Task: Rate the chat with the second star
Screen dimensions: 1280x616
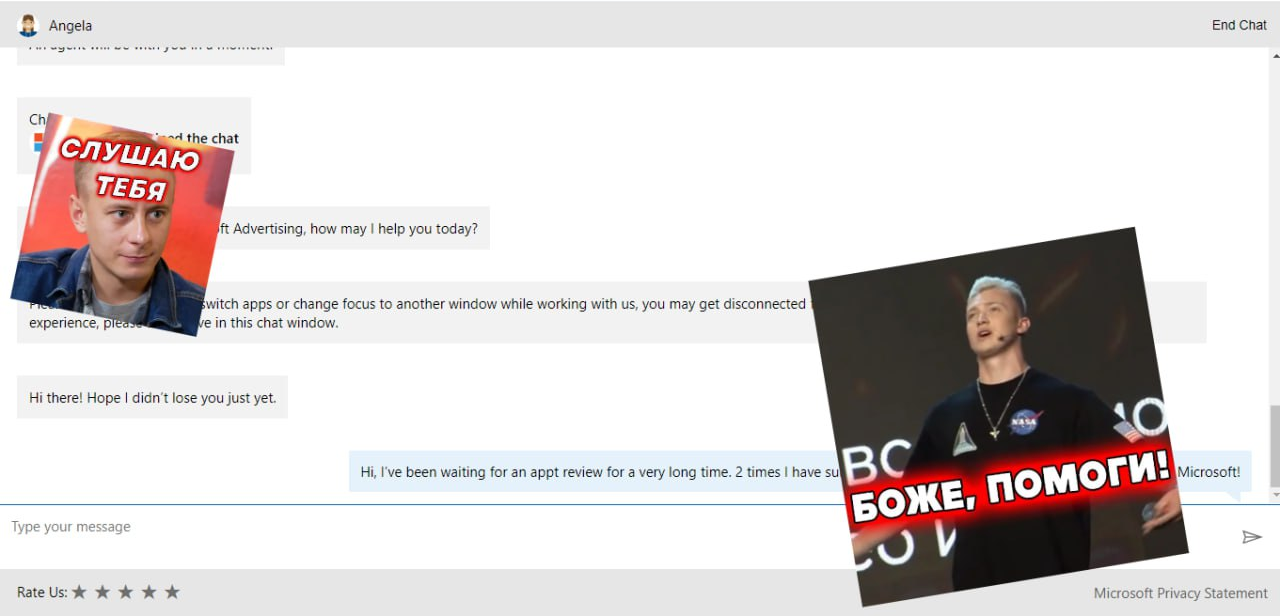Action: [102, 592]
